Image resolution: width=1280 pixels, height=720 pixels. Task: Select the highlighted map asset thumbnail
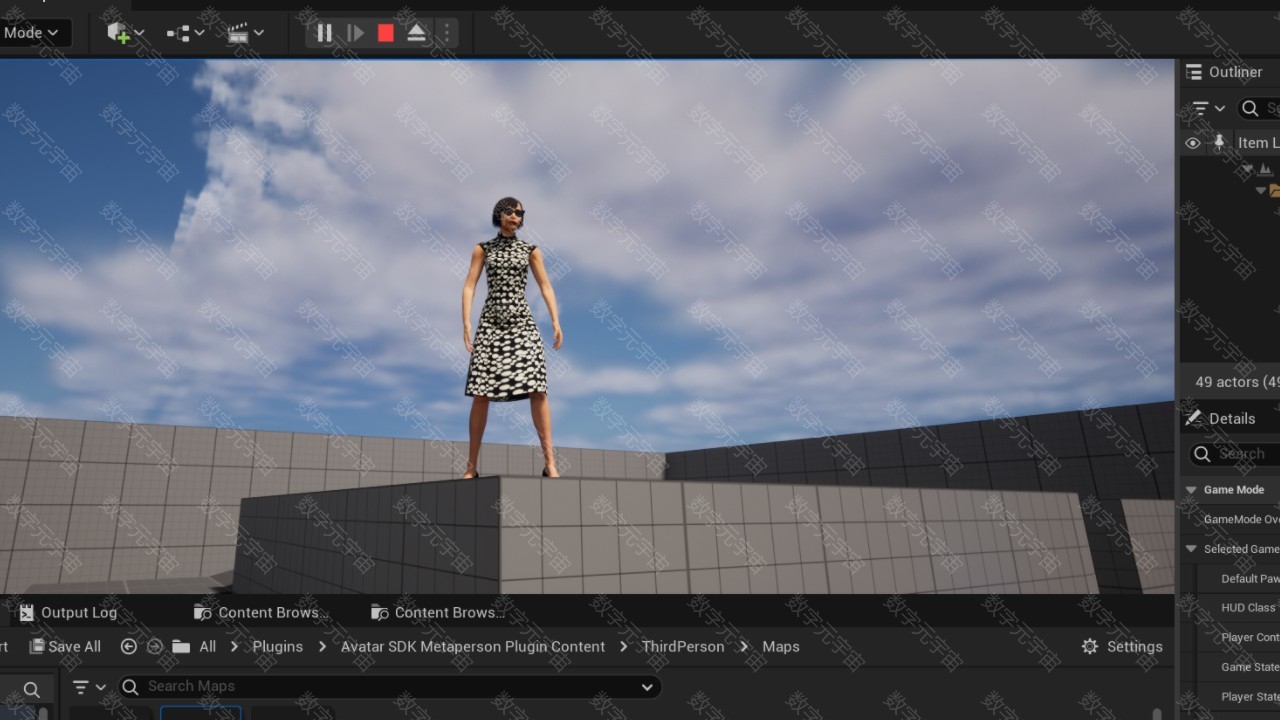[201, 712]
